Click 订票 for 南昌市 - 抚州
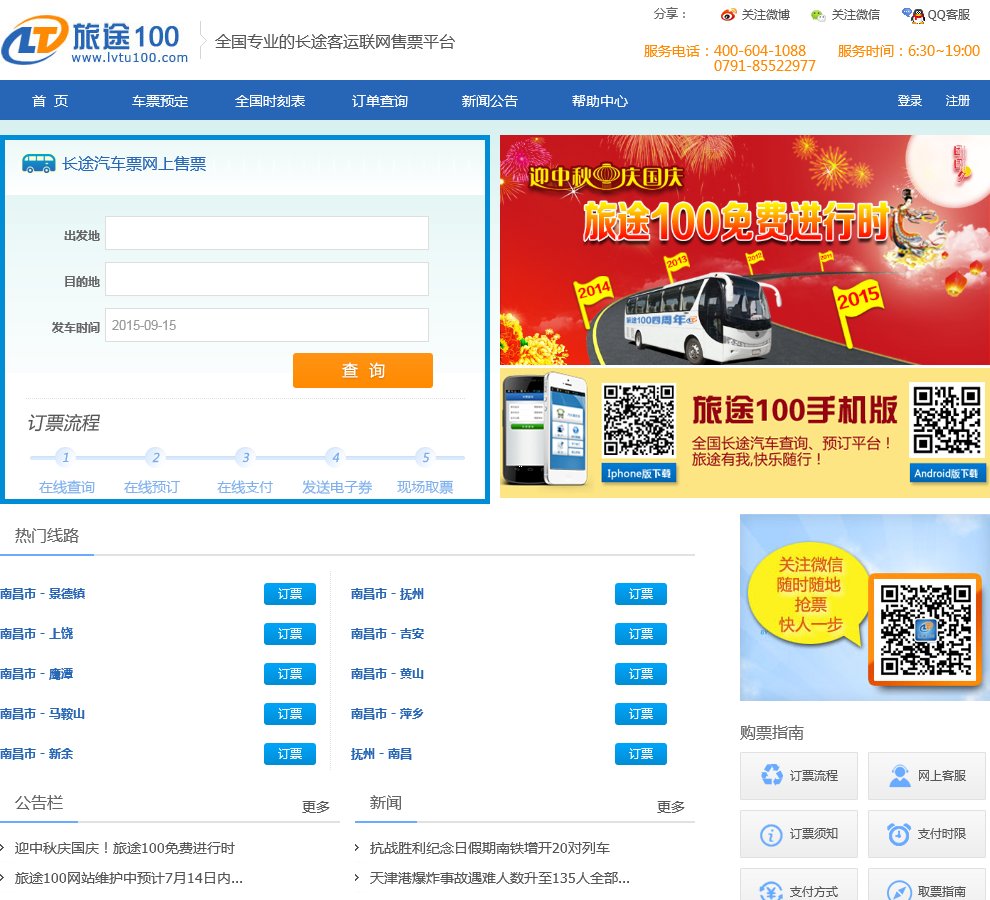This screenshot has height=900, width=990. click(641, 594)
